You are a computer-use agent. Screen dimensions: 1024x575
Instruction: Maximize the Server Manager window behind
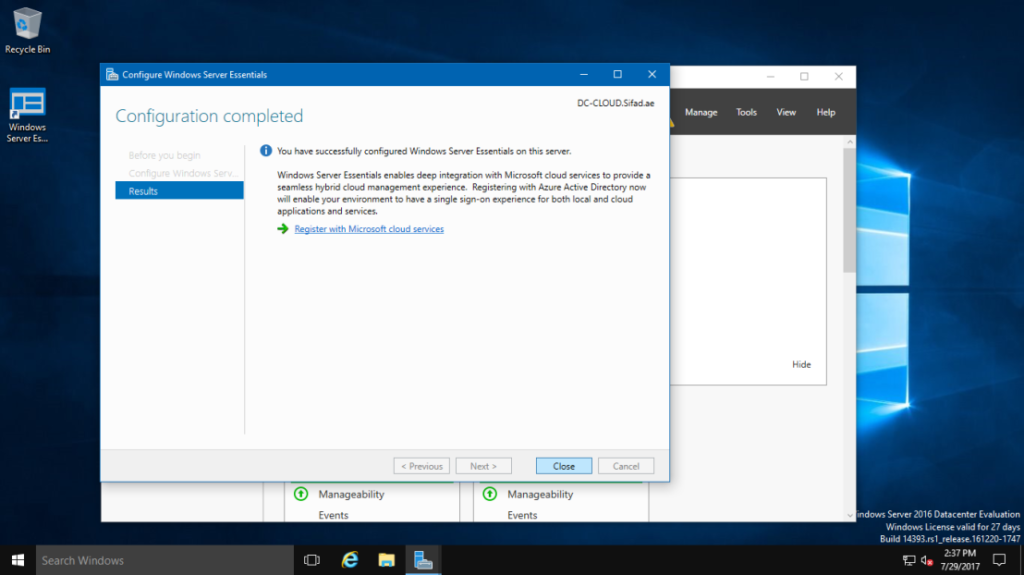pos(805,76)
